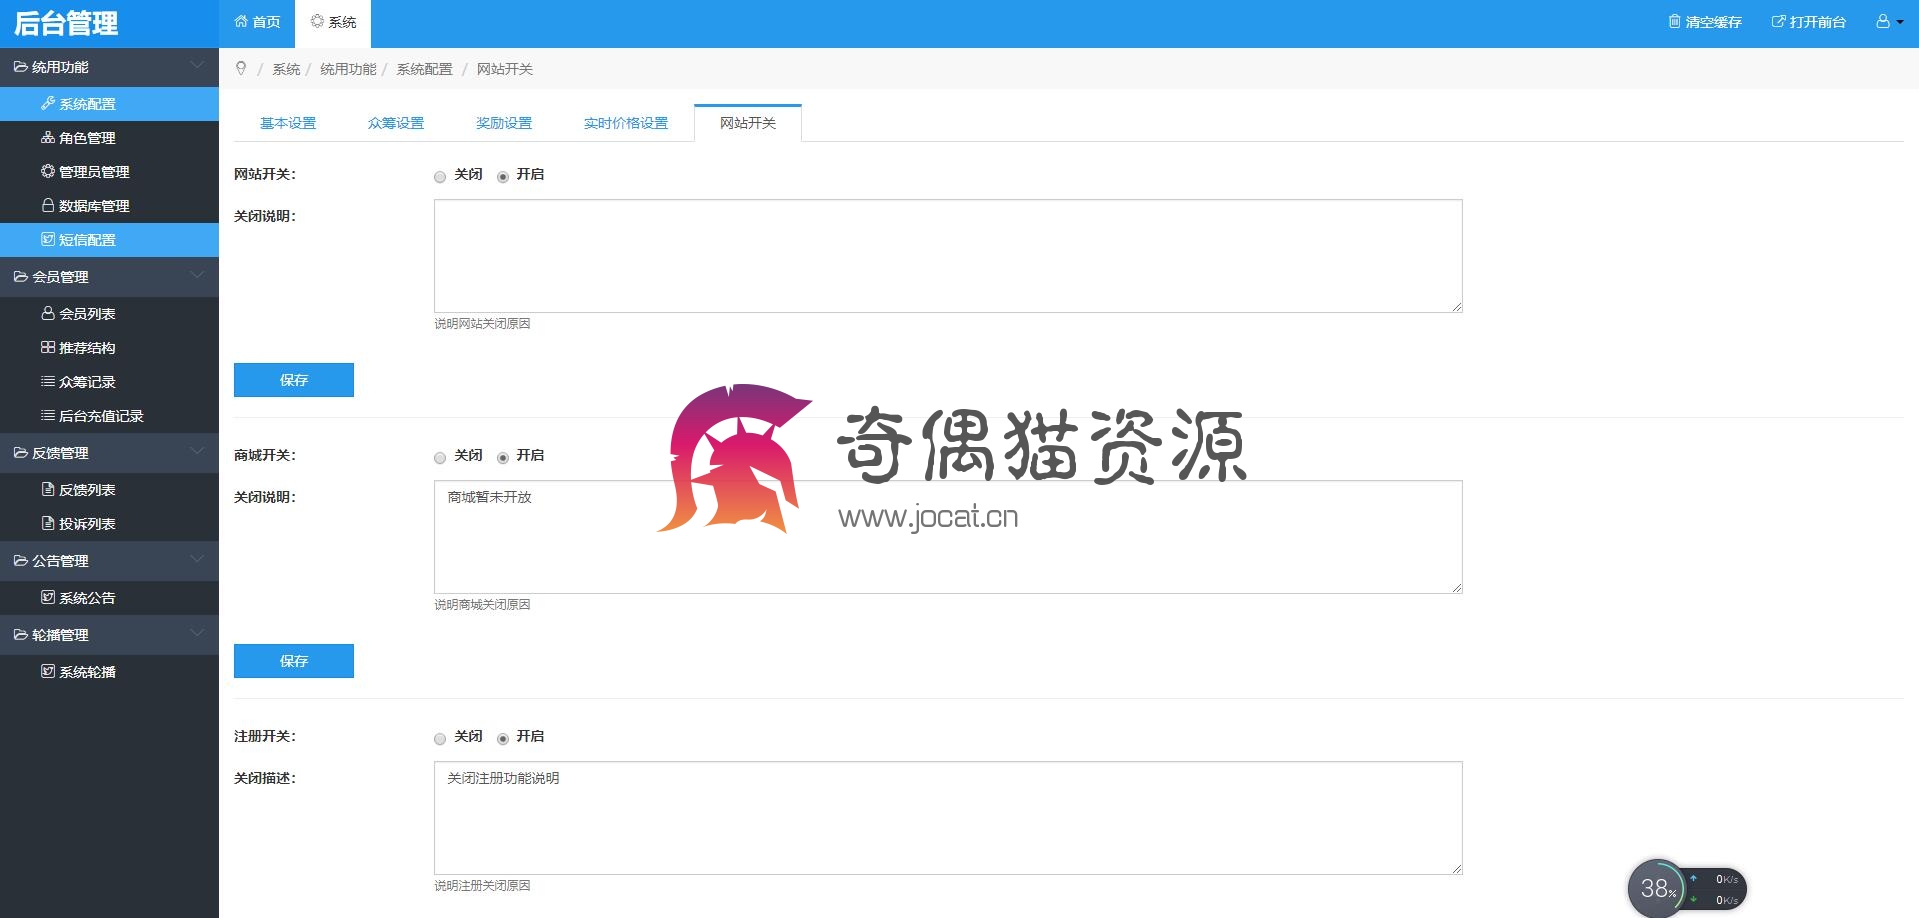Click the 商城暂未开放 textarea
The image size is (1919, 918).
pyautogui.click(x=948, y=537)
